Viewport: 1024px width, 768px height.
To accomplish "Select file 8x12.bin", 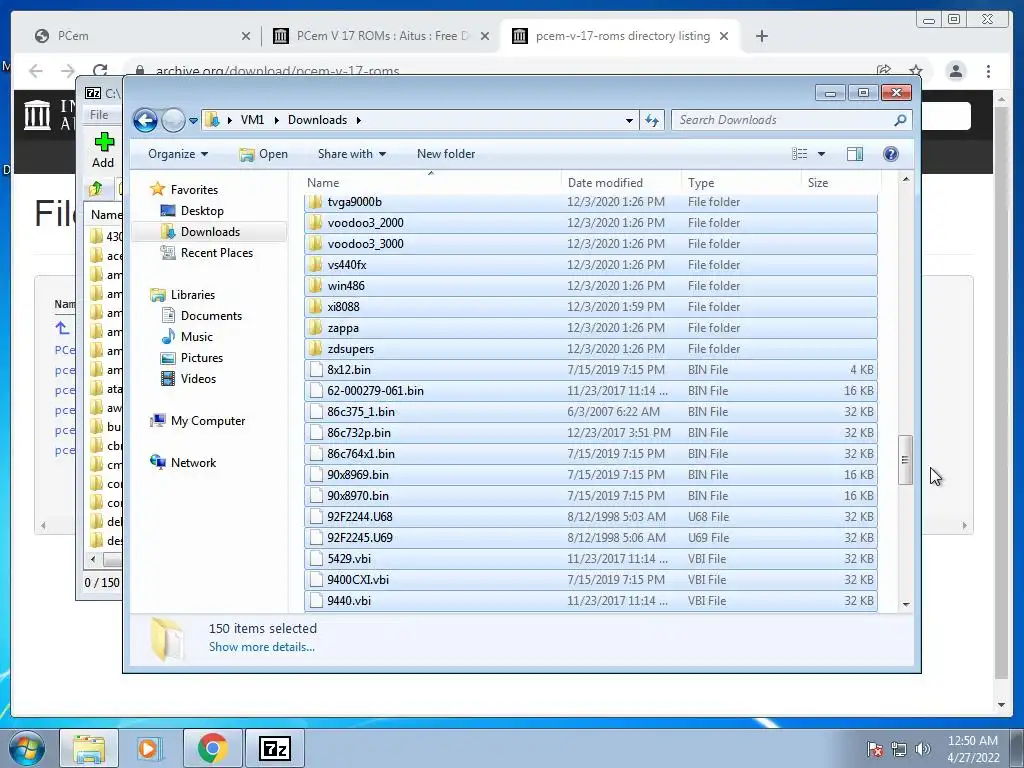I will click(x=590, y=370).
